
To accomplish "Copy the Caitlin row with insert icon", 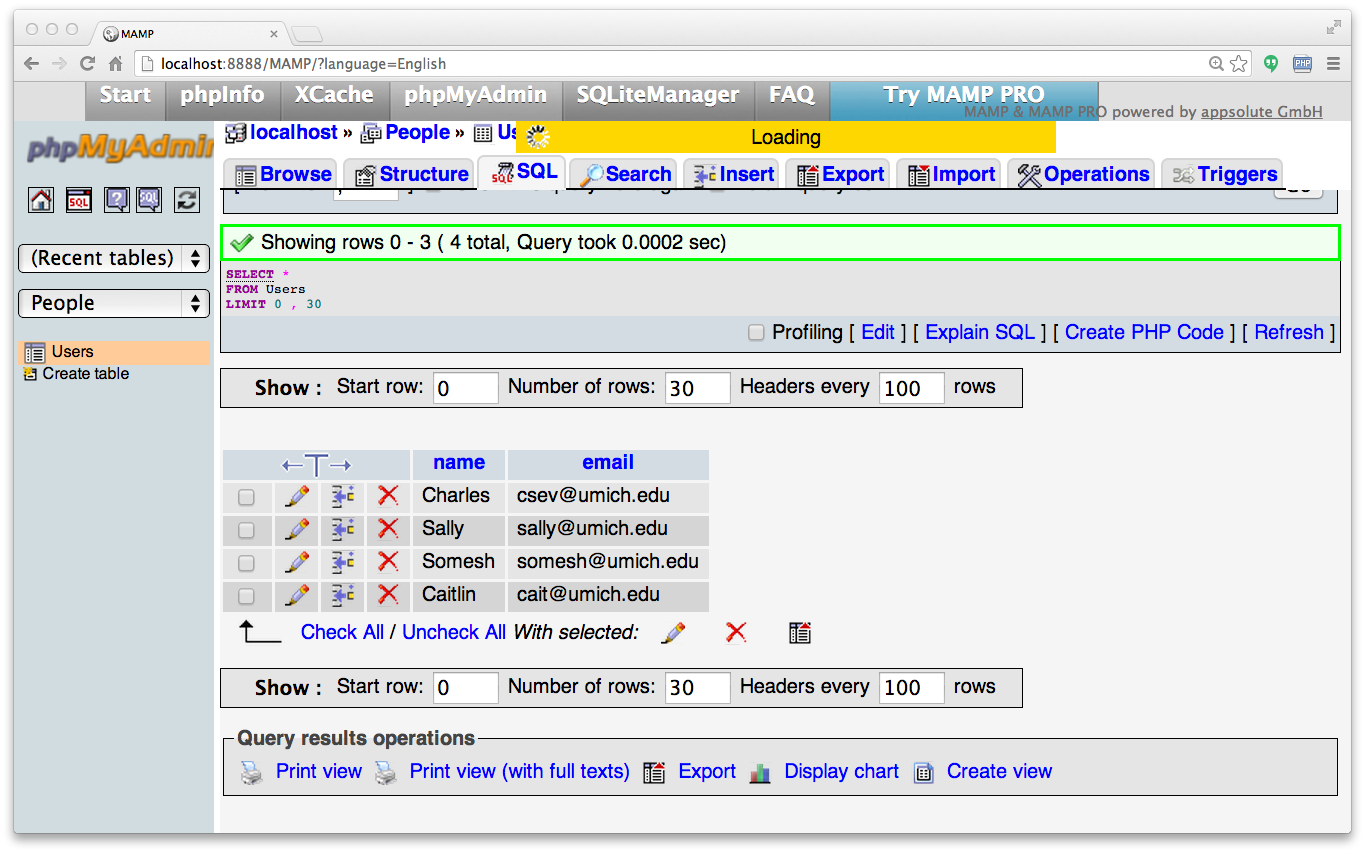I will pyautogui.click(x=343, y=595).
